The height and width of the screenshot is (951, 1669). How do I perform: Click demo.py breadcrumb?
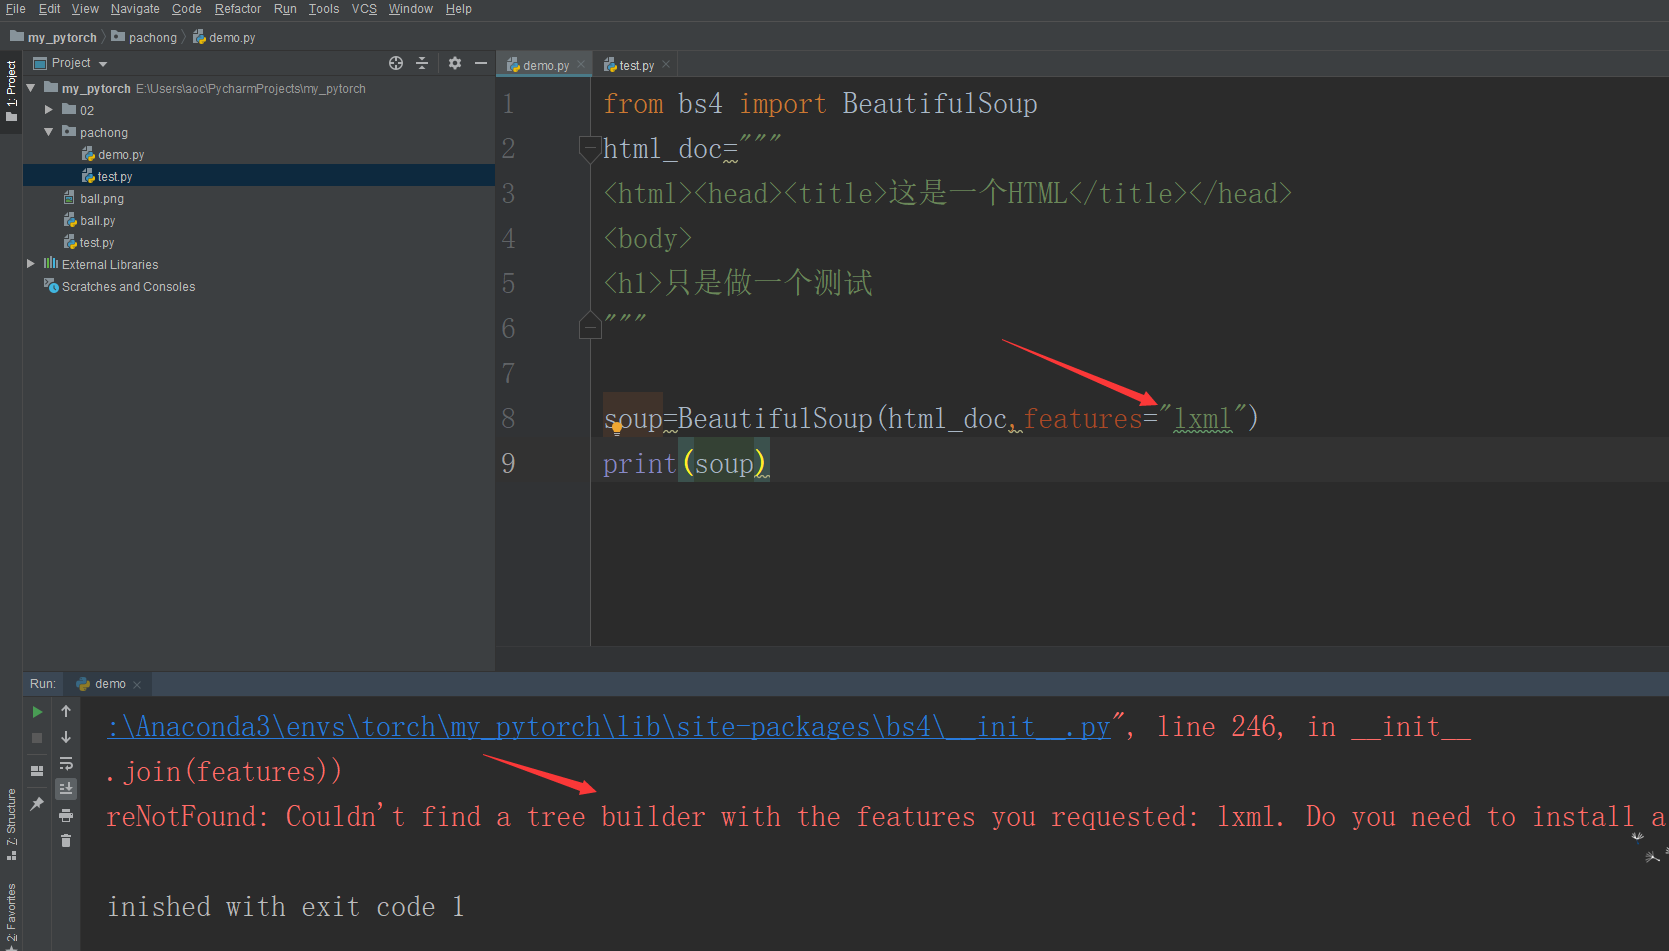224,37
